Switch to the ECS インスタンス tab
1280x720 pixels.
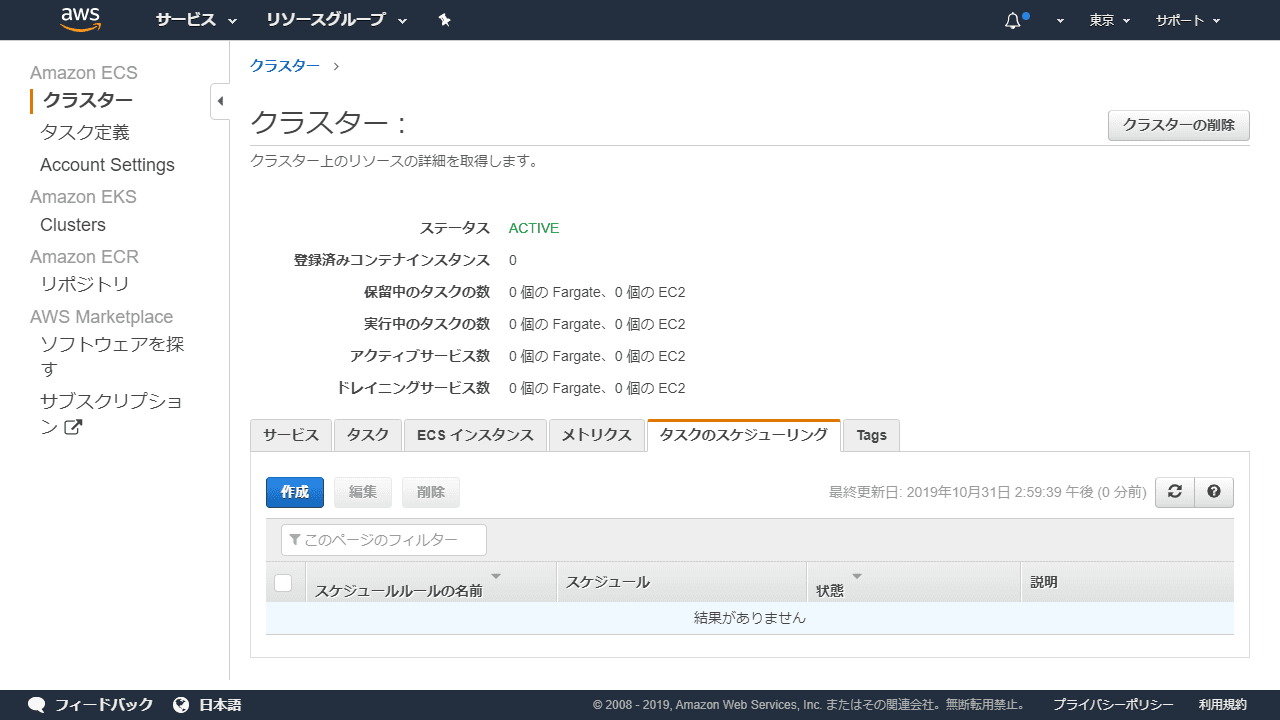click(x=475, y=435)
